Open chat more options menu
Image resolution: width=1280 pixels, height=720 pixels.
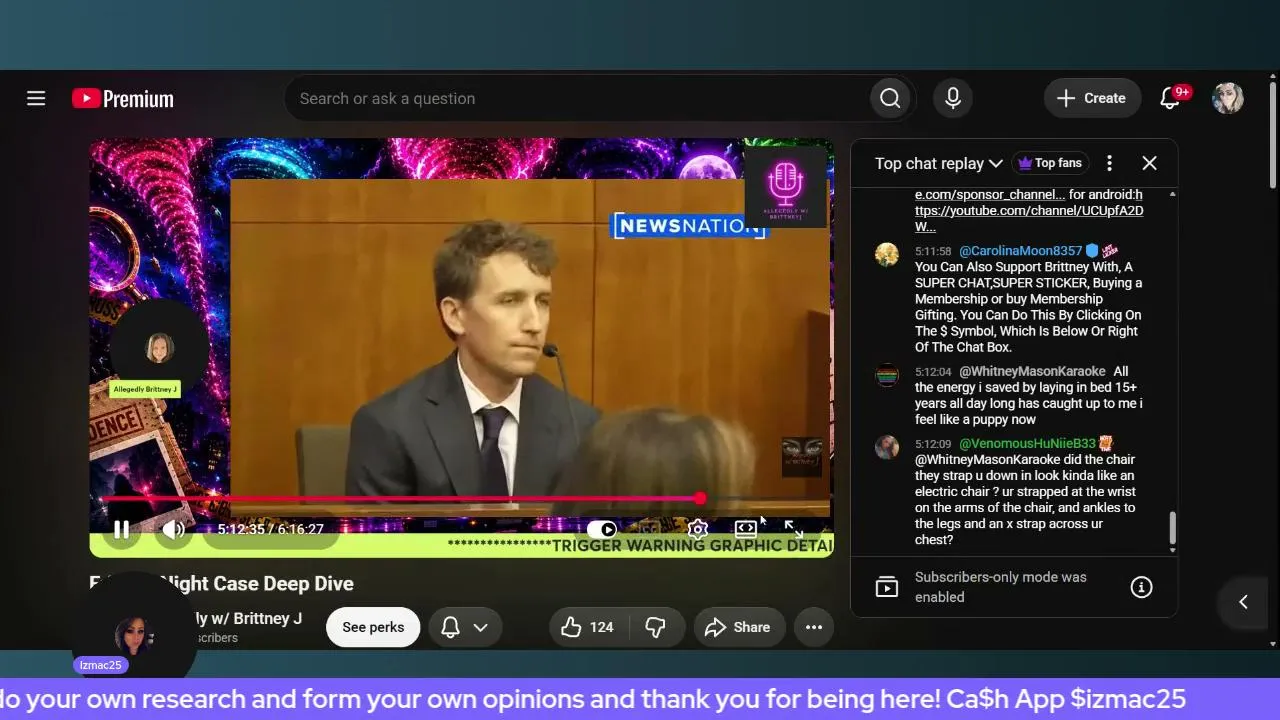[1109, 163]
